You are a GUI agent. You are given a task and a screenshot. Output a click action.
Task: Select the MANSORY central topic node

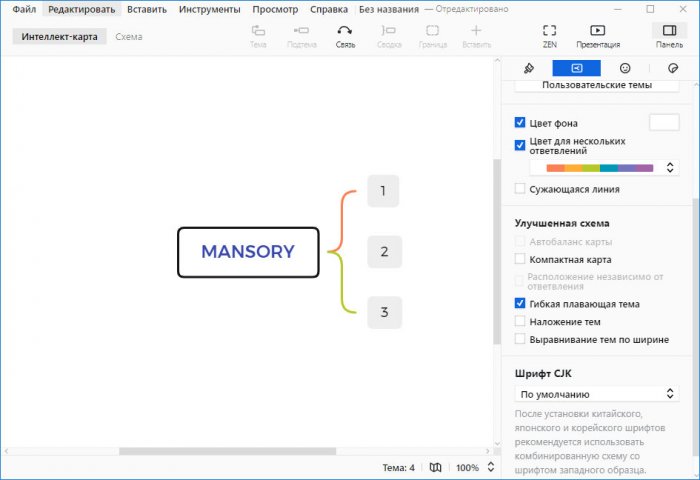248,252
